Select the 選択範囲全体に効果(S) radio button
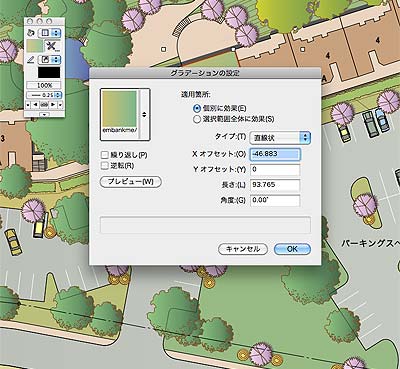400x369 pixels. pos(197,119)
